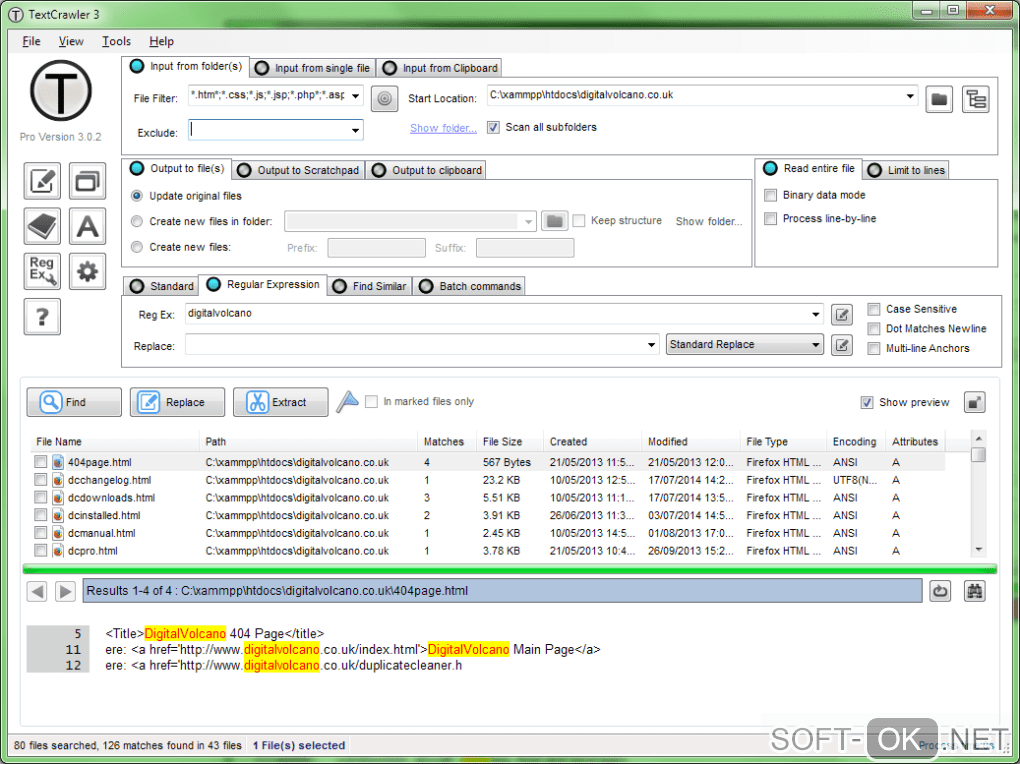Click the refresh icon beside results bar
This screenshot has width=1020, height=764.
(940, 592)
